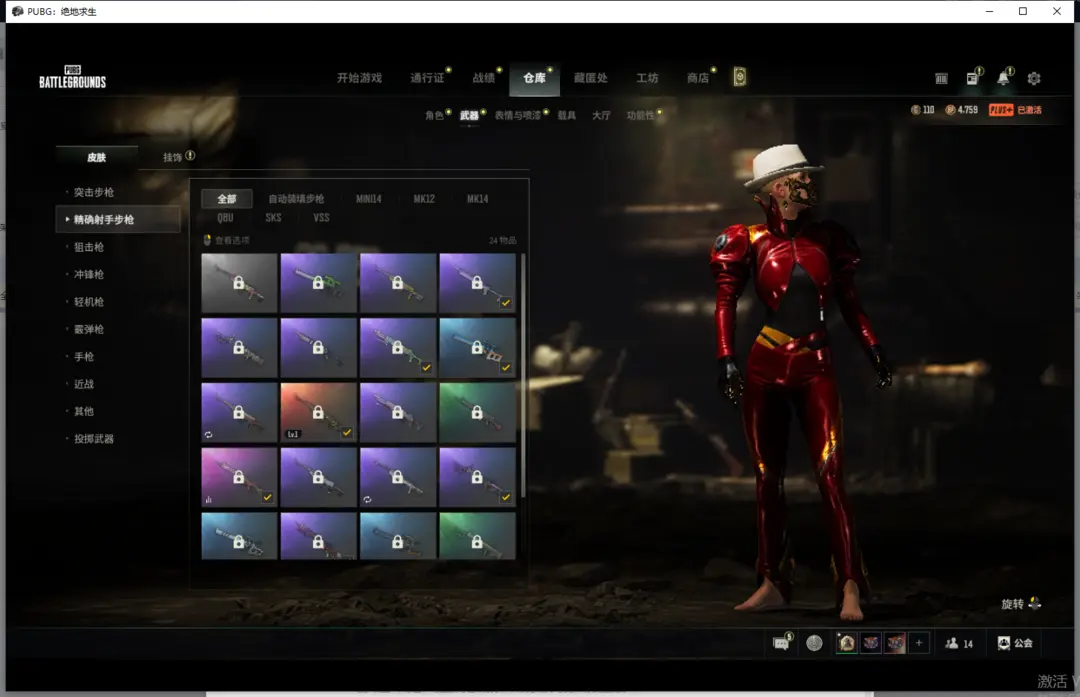Select the 仓库 tab
Image resolution: width=1080 pixels, height=697 pixels.
click(x=534, y=79)
